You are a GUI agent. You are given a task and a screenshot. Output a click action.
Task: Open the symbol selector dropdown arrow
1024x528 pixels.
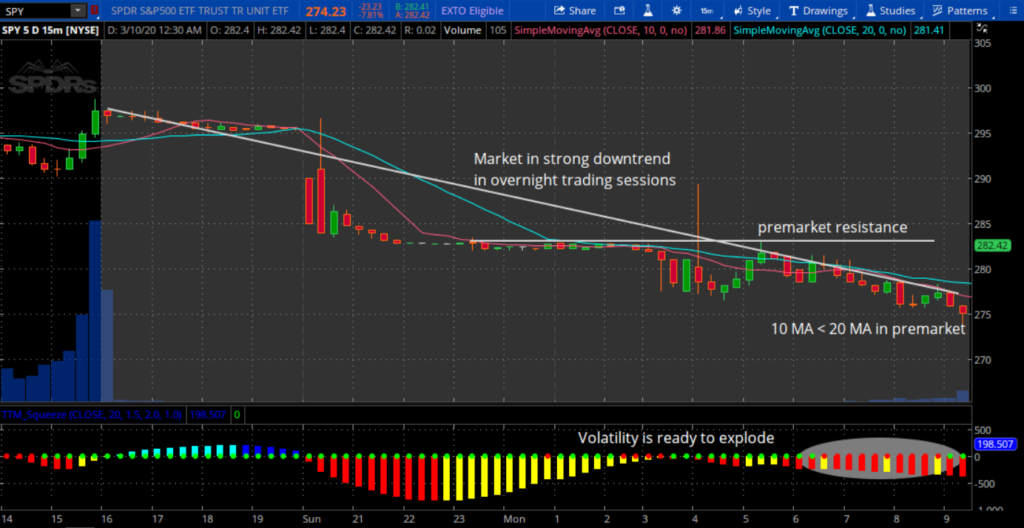point(78,10)
